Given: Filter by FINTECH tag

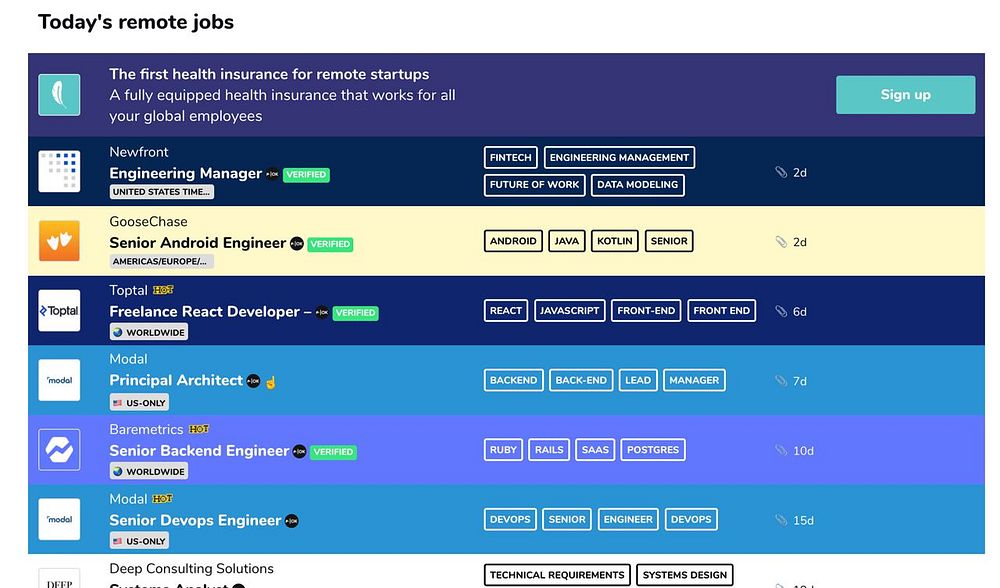Looking at the screenshot, I should point(510,158).
